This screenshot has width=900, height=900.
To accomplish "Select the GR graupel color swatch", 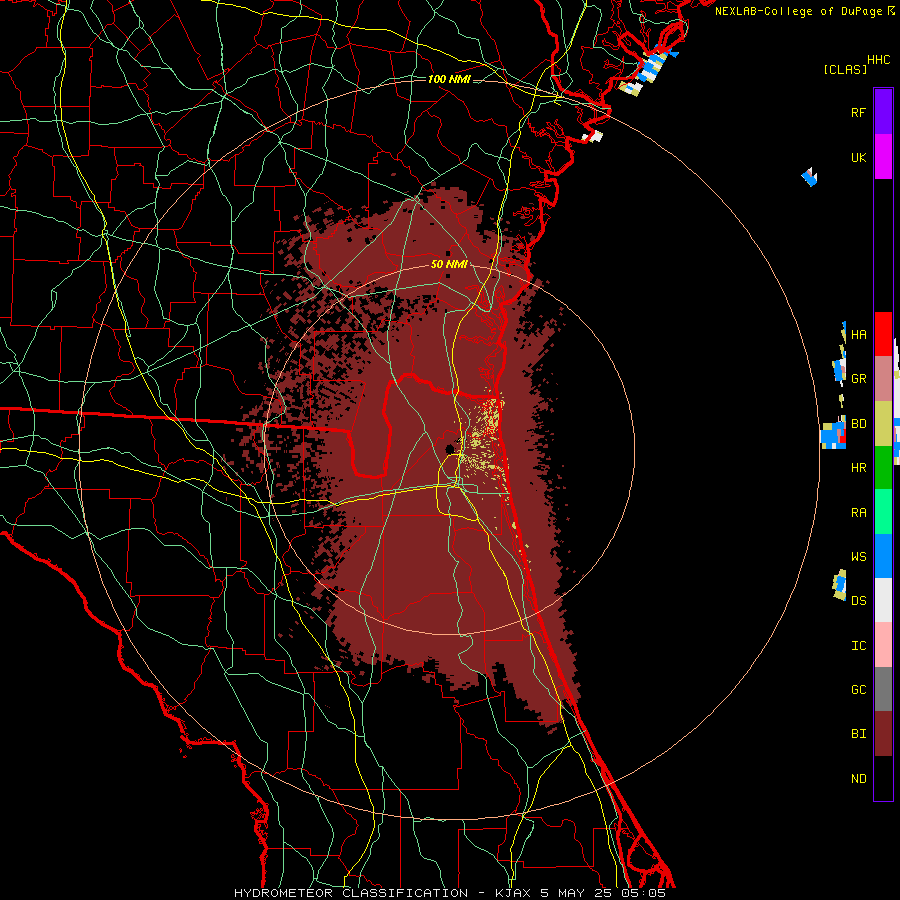I will click(883, 379).
